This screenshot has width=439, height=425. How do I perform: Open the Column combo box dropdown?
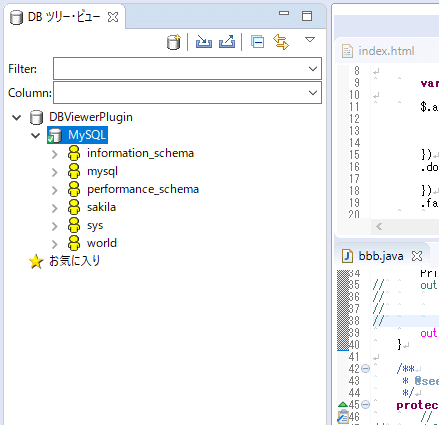pos(313,93)
